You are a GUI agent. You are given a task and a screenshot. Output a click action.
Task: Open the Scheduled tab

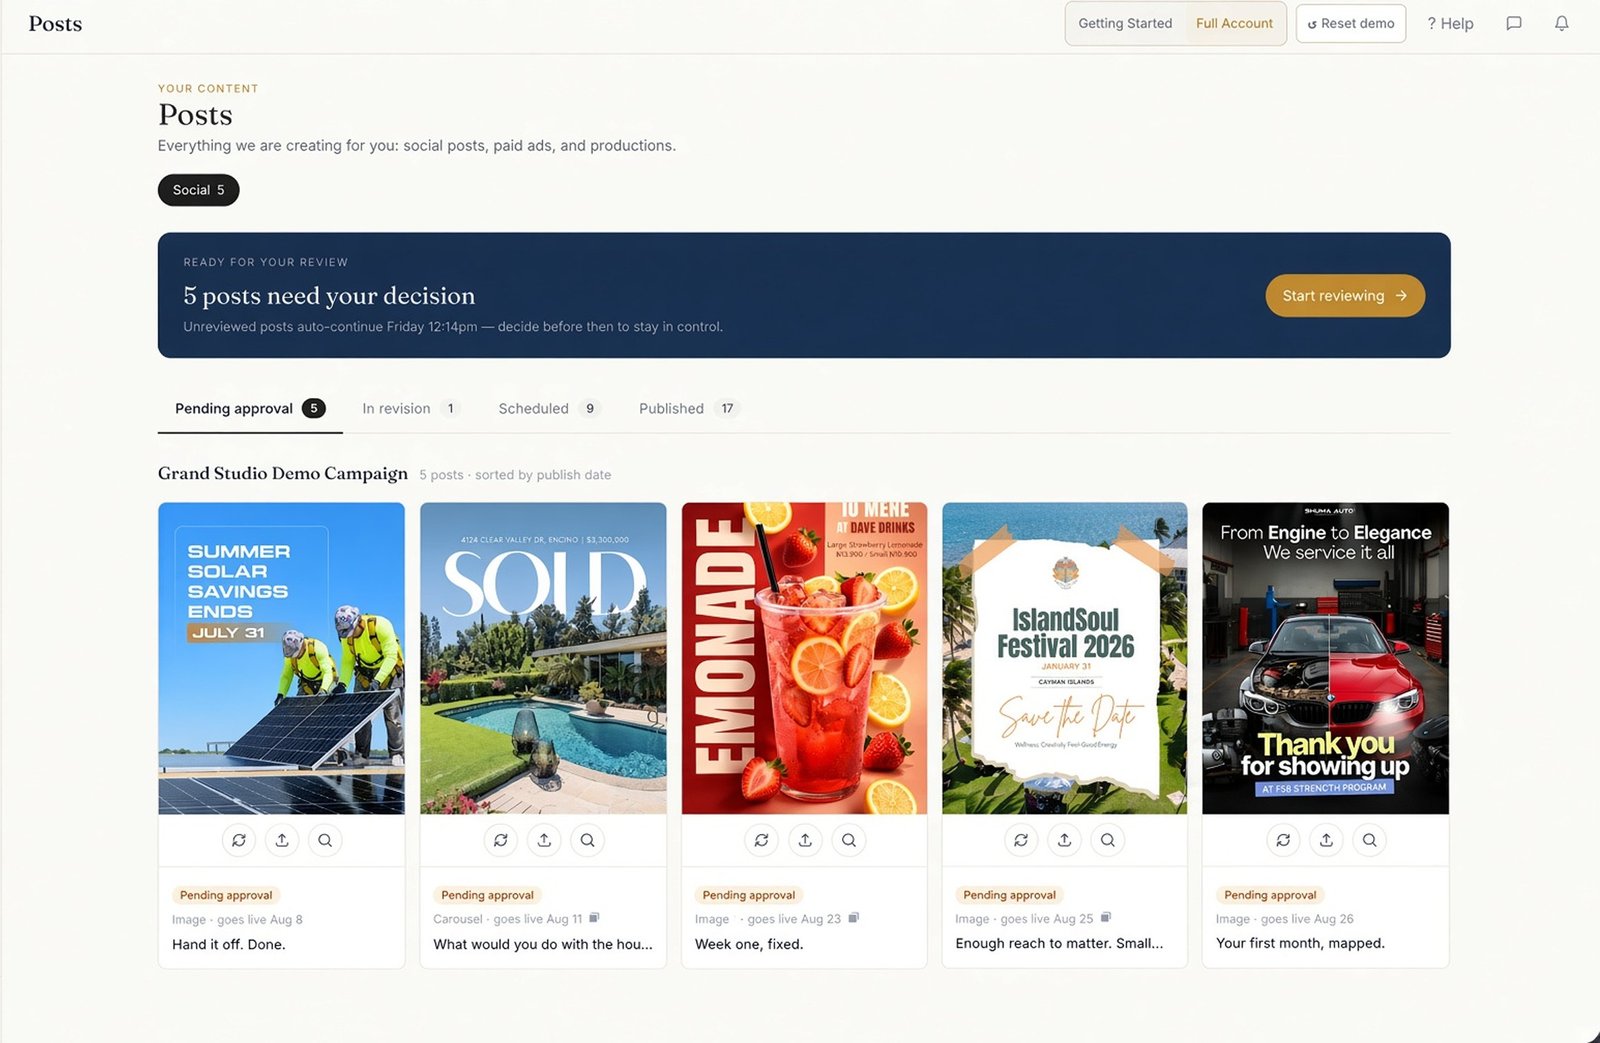[548, 408]
